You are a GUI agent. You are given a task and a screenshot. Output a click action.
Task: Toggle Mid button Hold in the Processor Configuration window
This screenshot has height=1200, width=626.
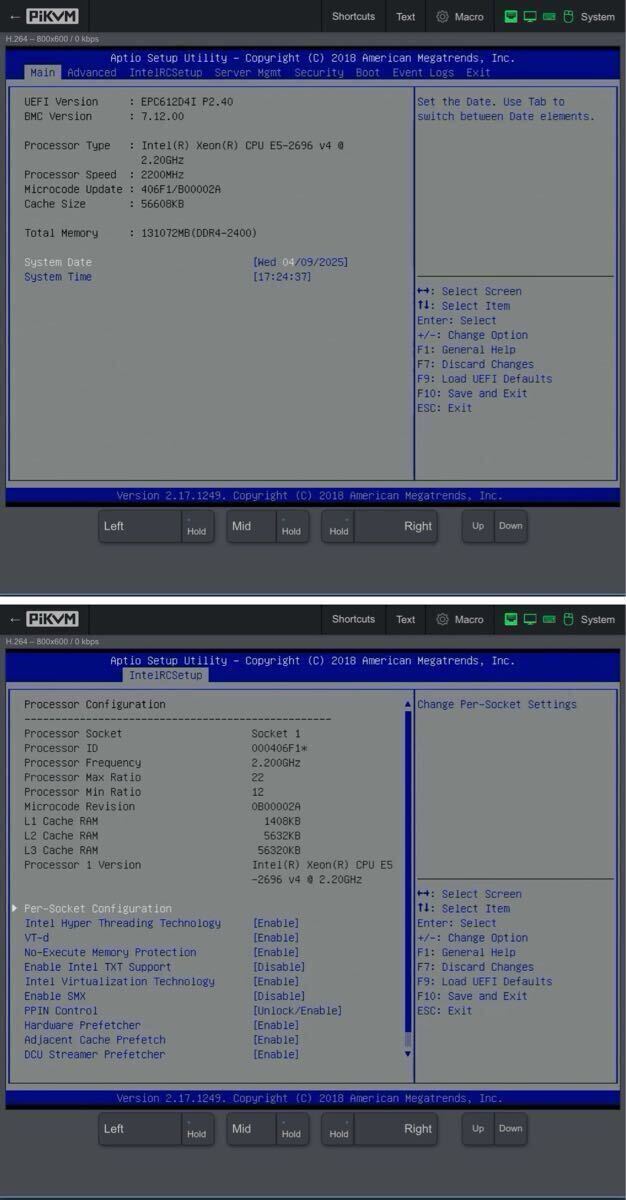click(291, 1130)
